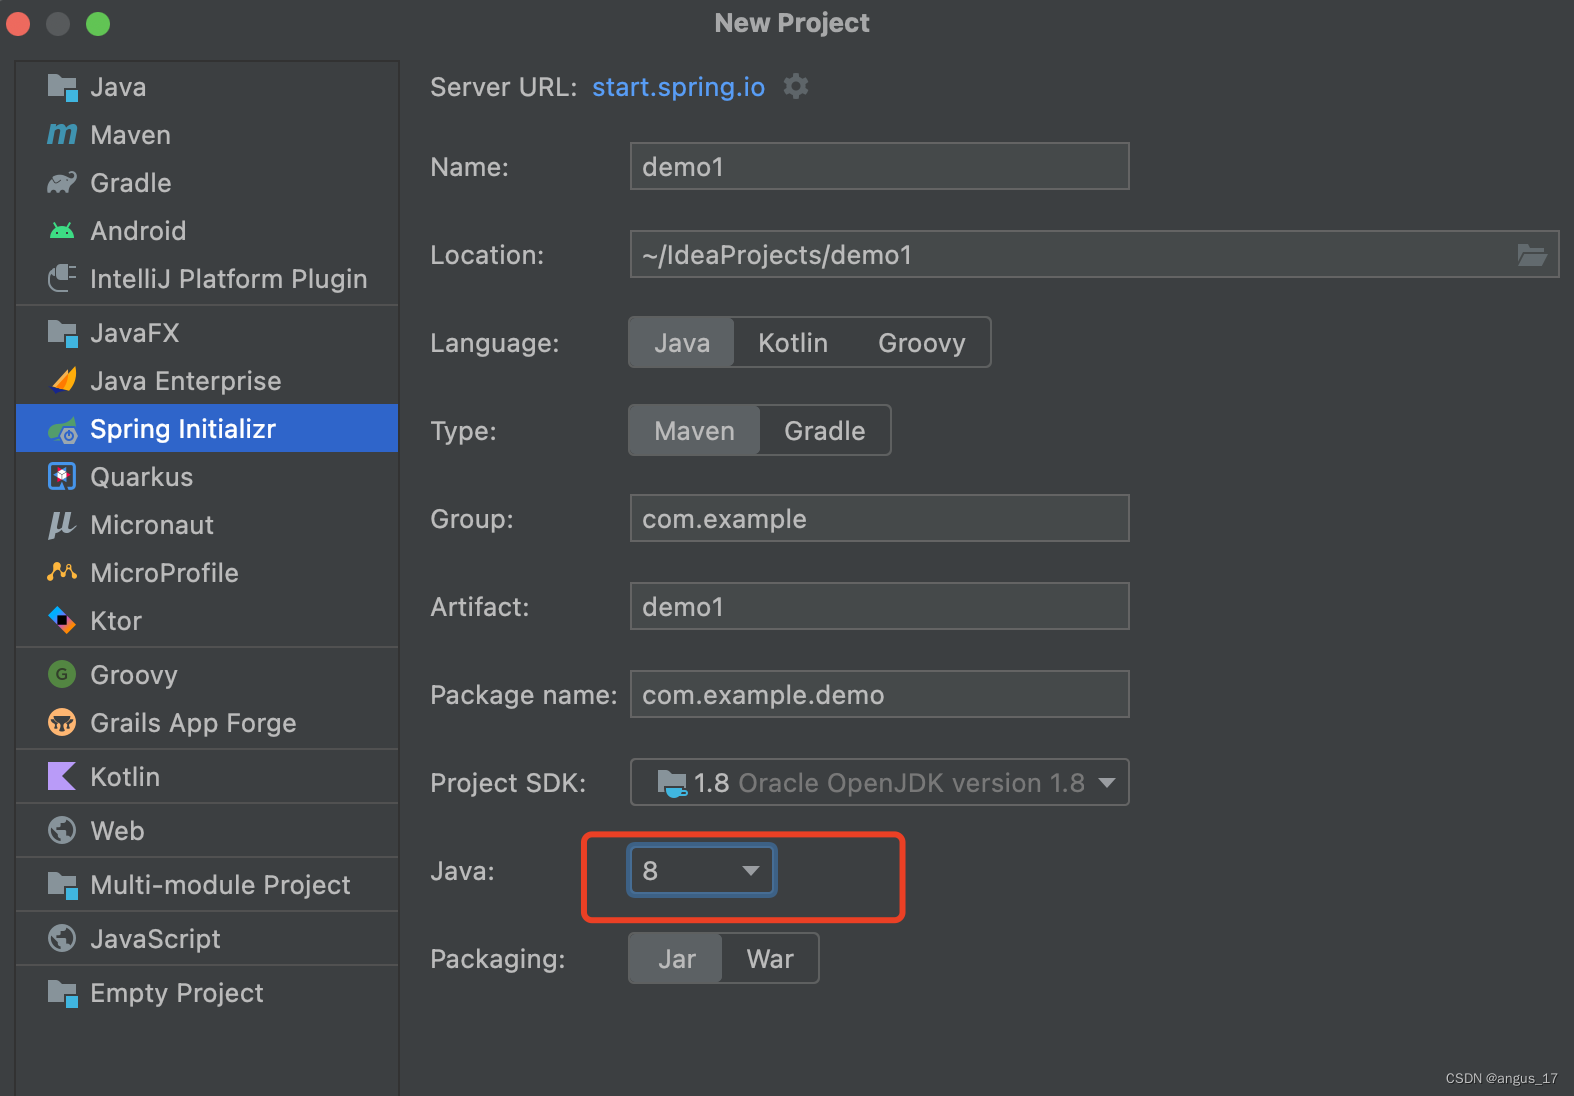
Task: Click the Java project type icon
Action: [x=62, y=87]
